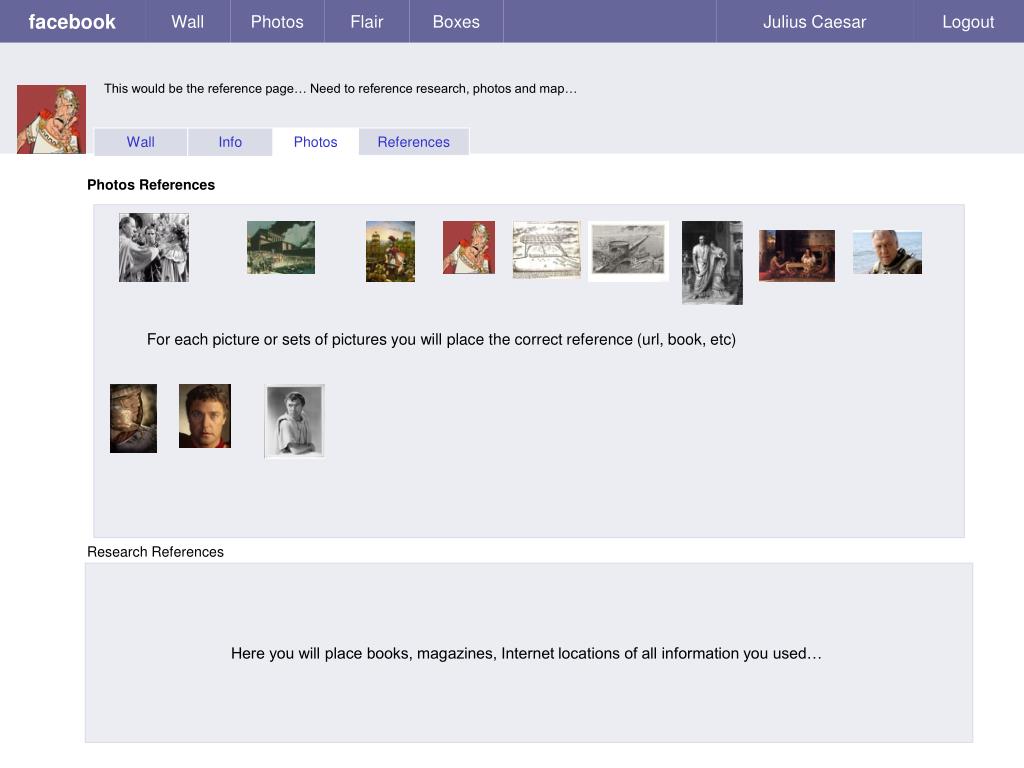
Task: Open the sepia fortification map thumbnail
Action: (547, 249)
